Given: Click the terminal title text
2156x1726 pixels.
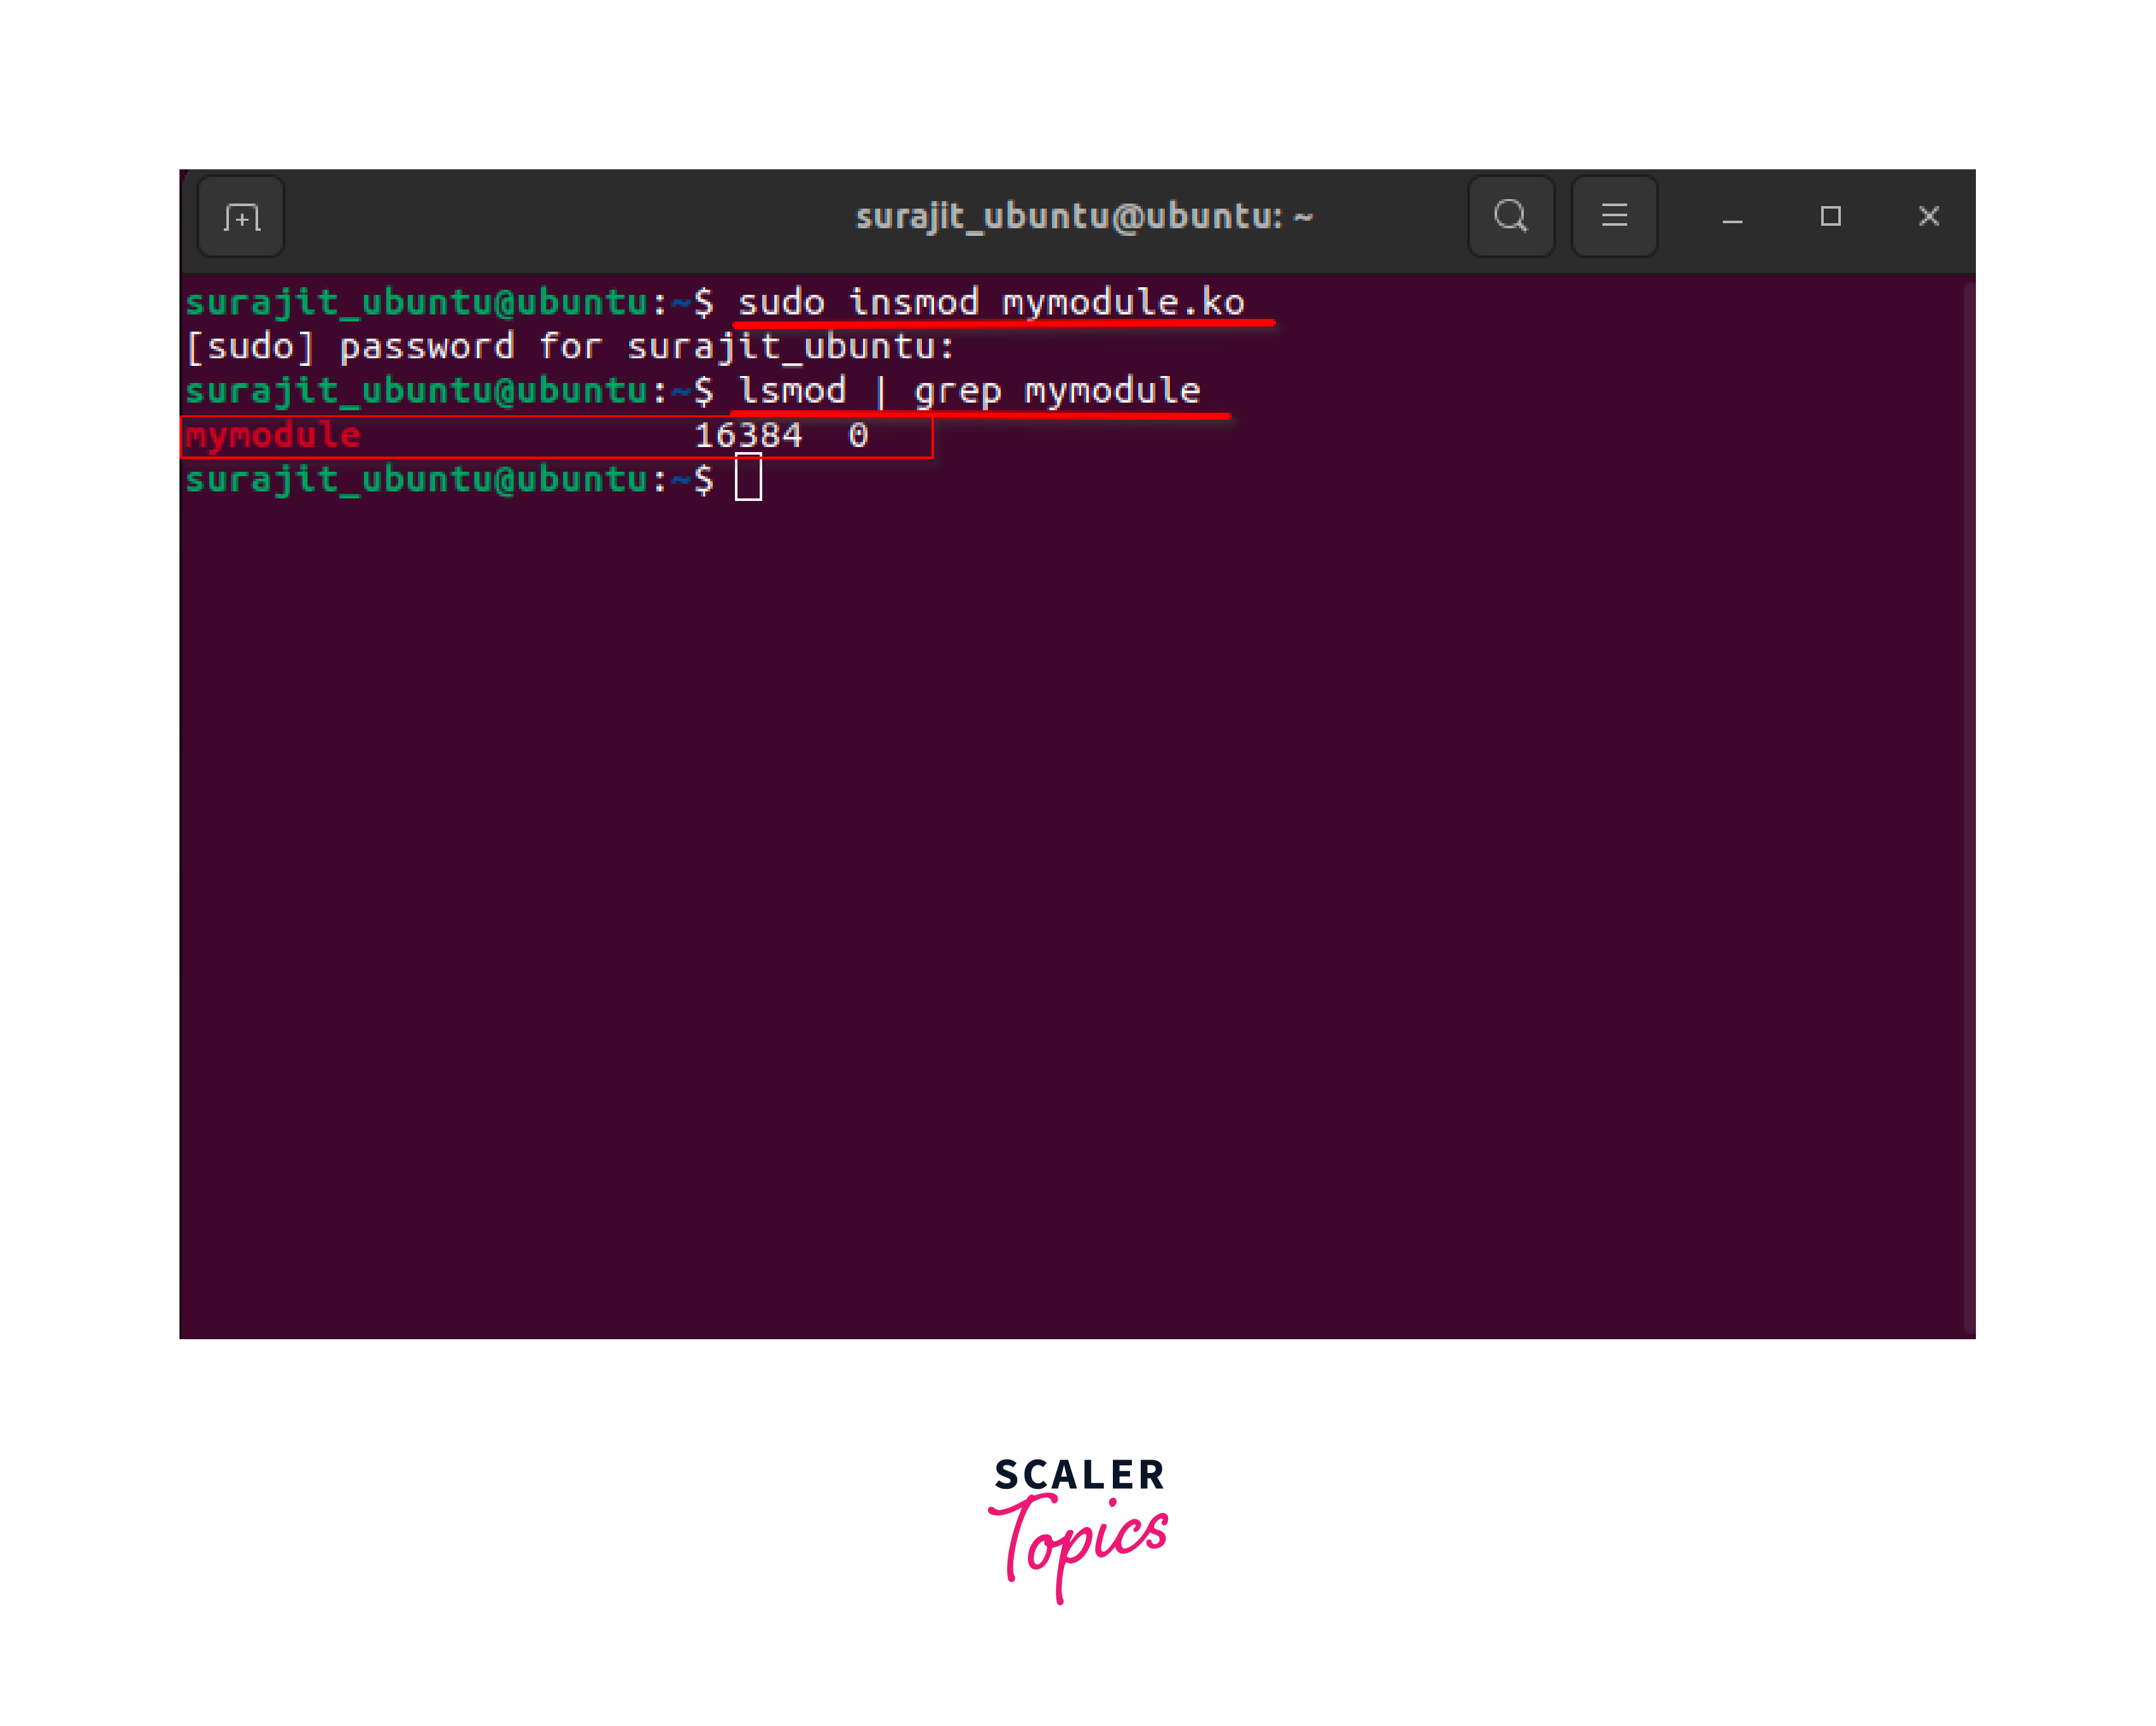Looking at the screenshot, I should (x=1083, y=216).
